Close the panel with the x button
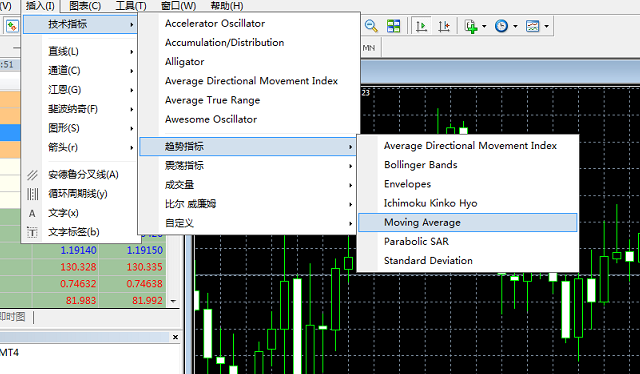640x374 pixels. 176,337
